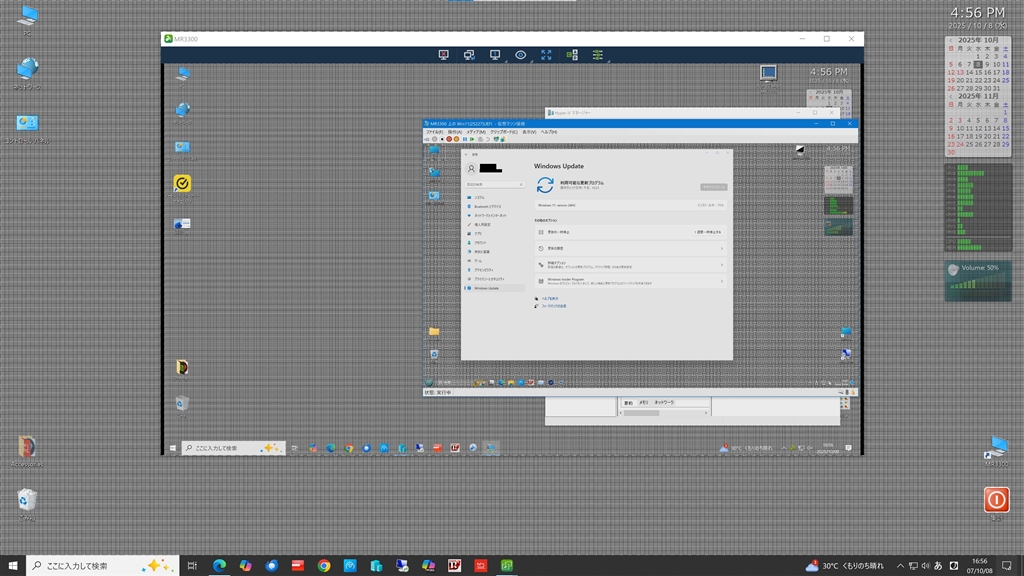The image size is (1024, 576).
Task: Open the settings sliders icon in remote toolbar
Action: (x=598, y=55)
